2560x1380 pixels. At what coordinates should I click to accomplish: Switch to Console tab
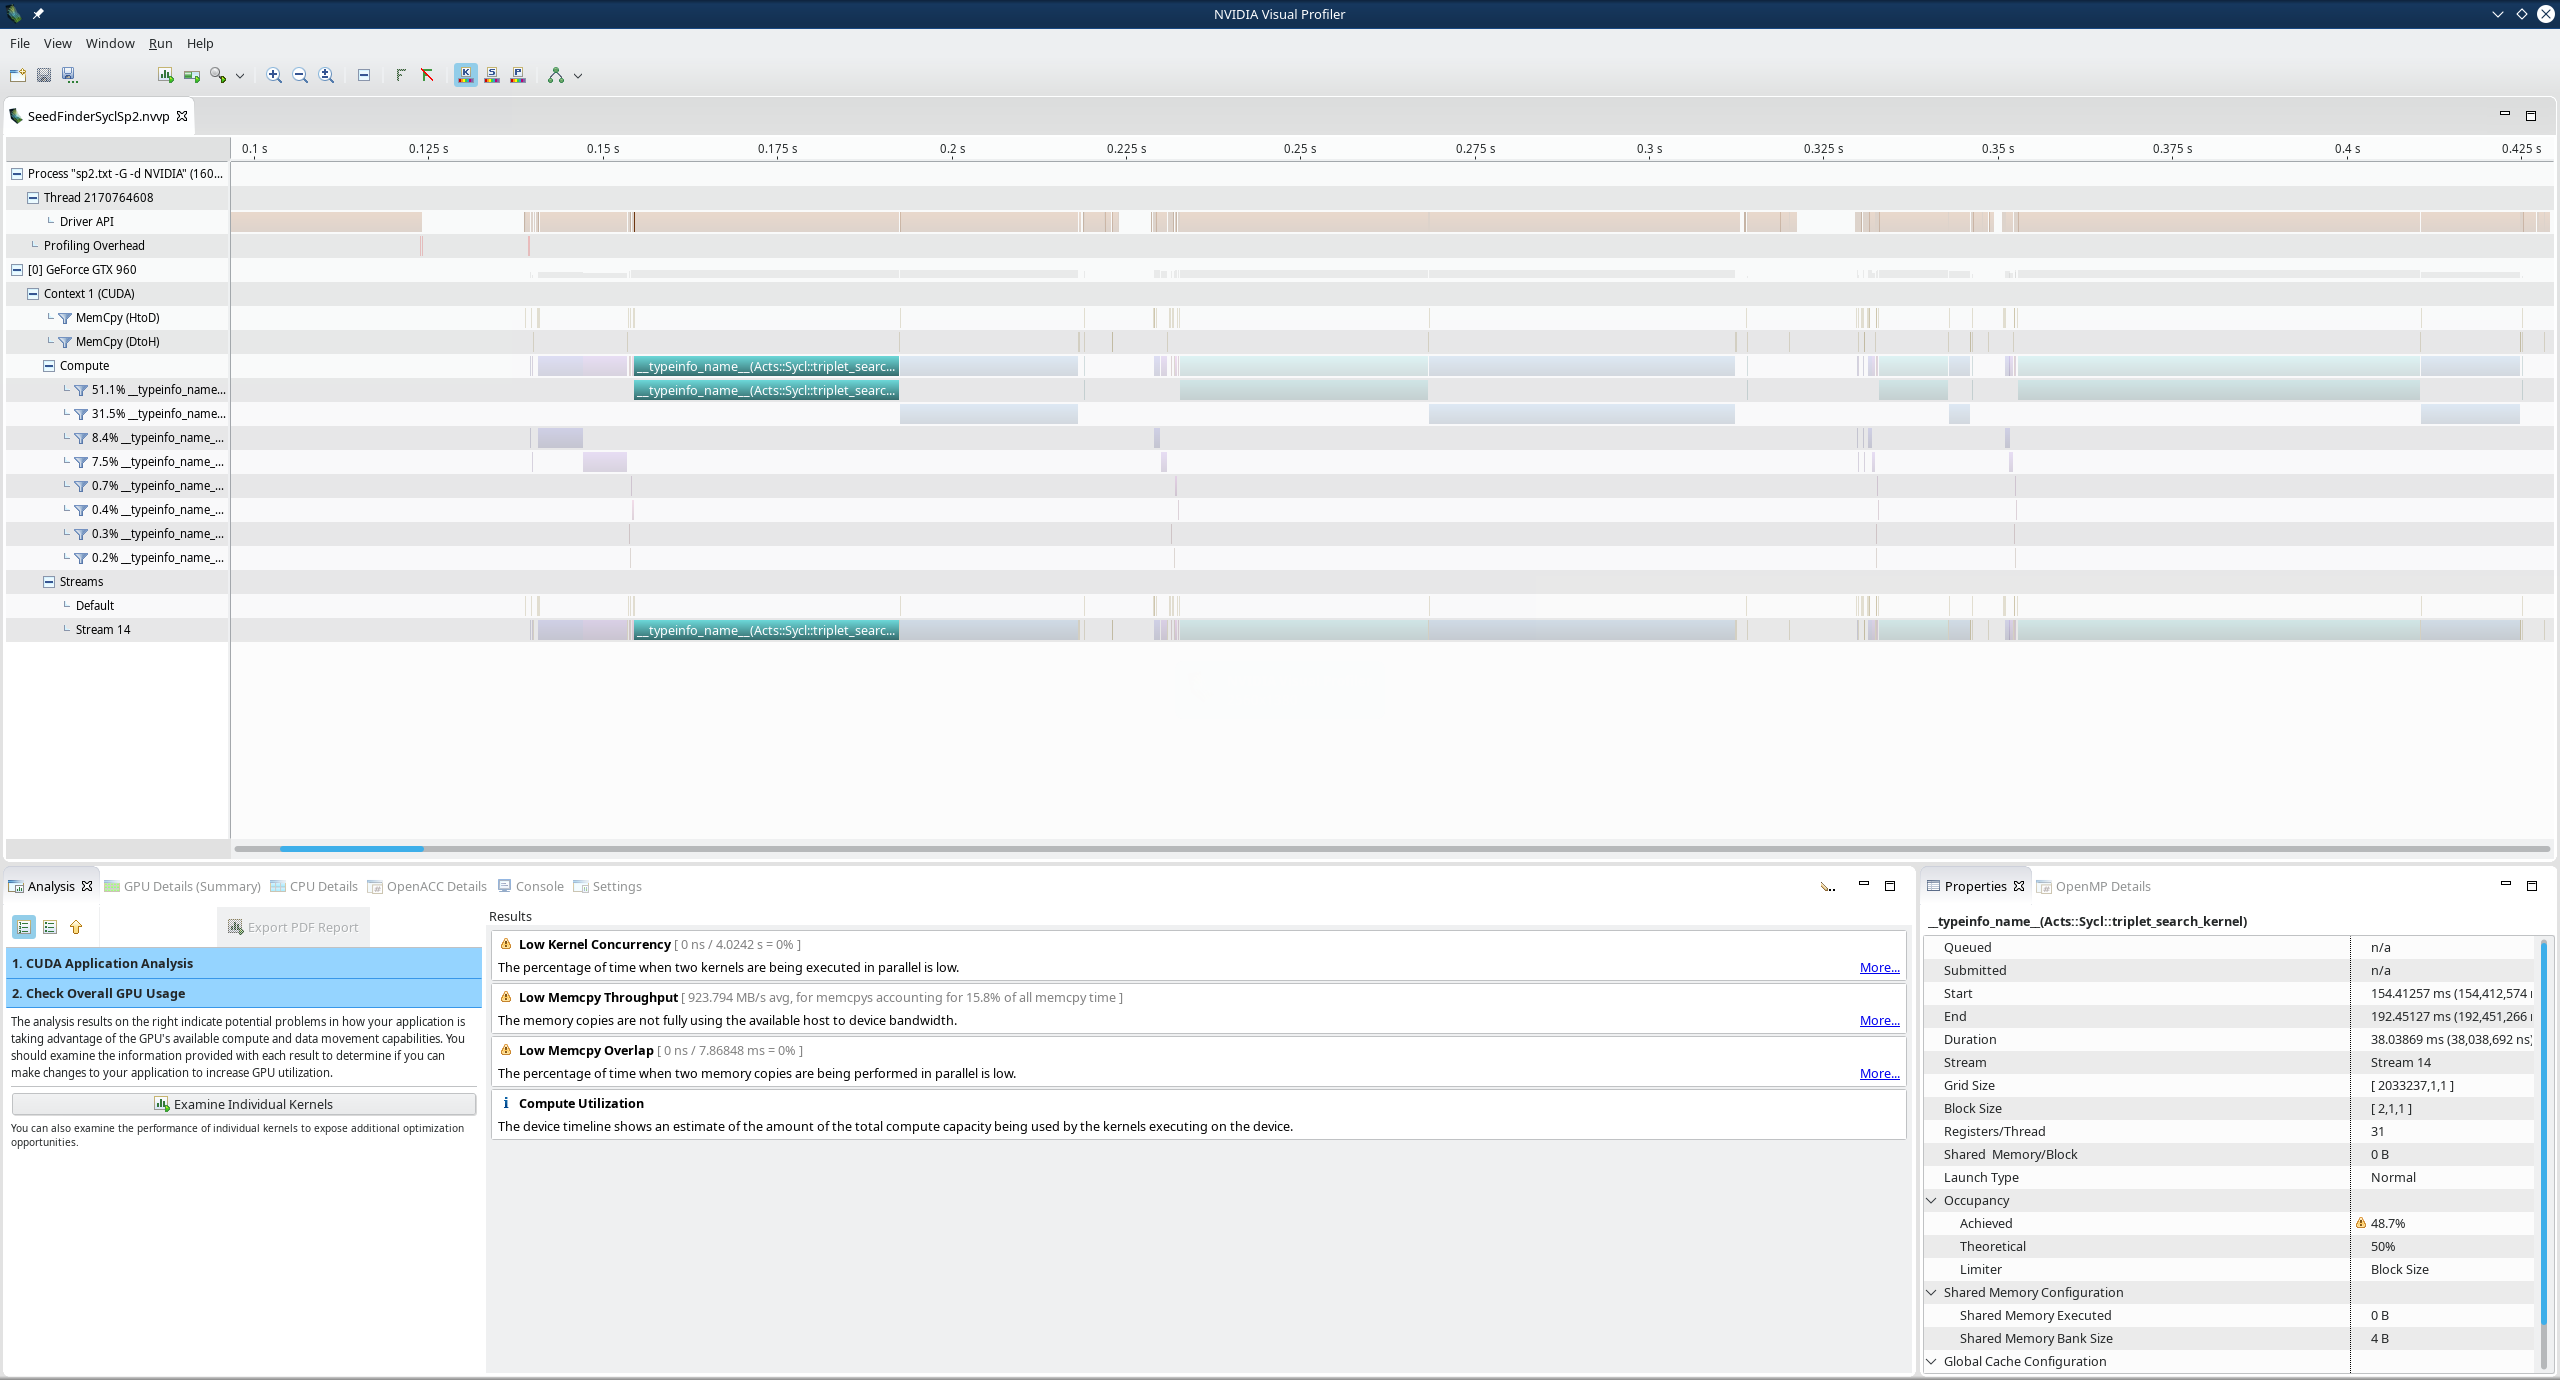(531, 886)
